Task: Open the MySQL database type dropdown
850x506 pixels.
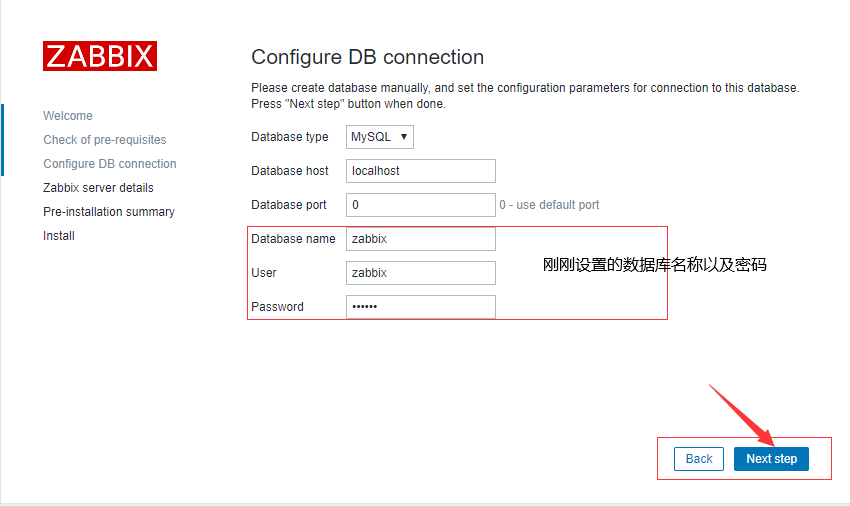Action: tap(380, 137)
